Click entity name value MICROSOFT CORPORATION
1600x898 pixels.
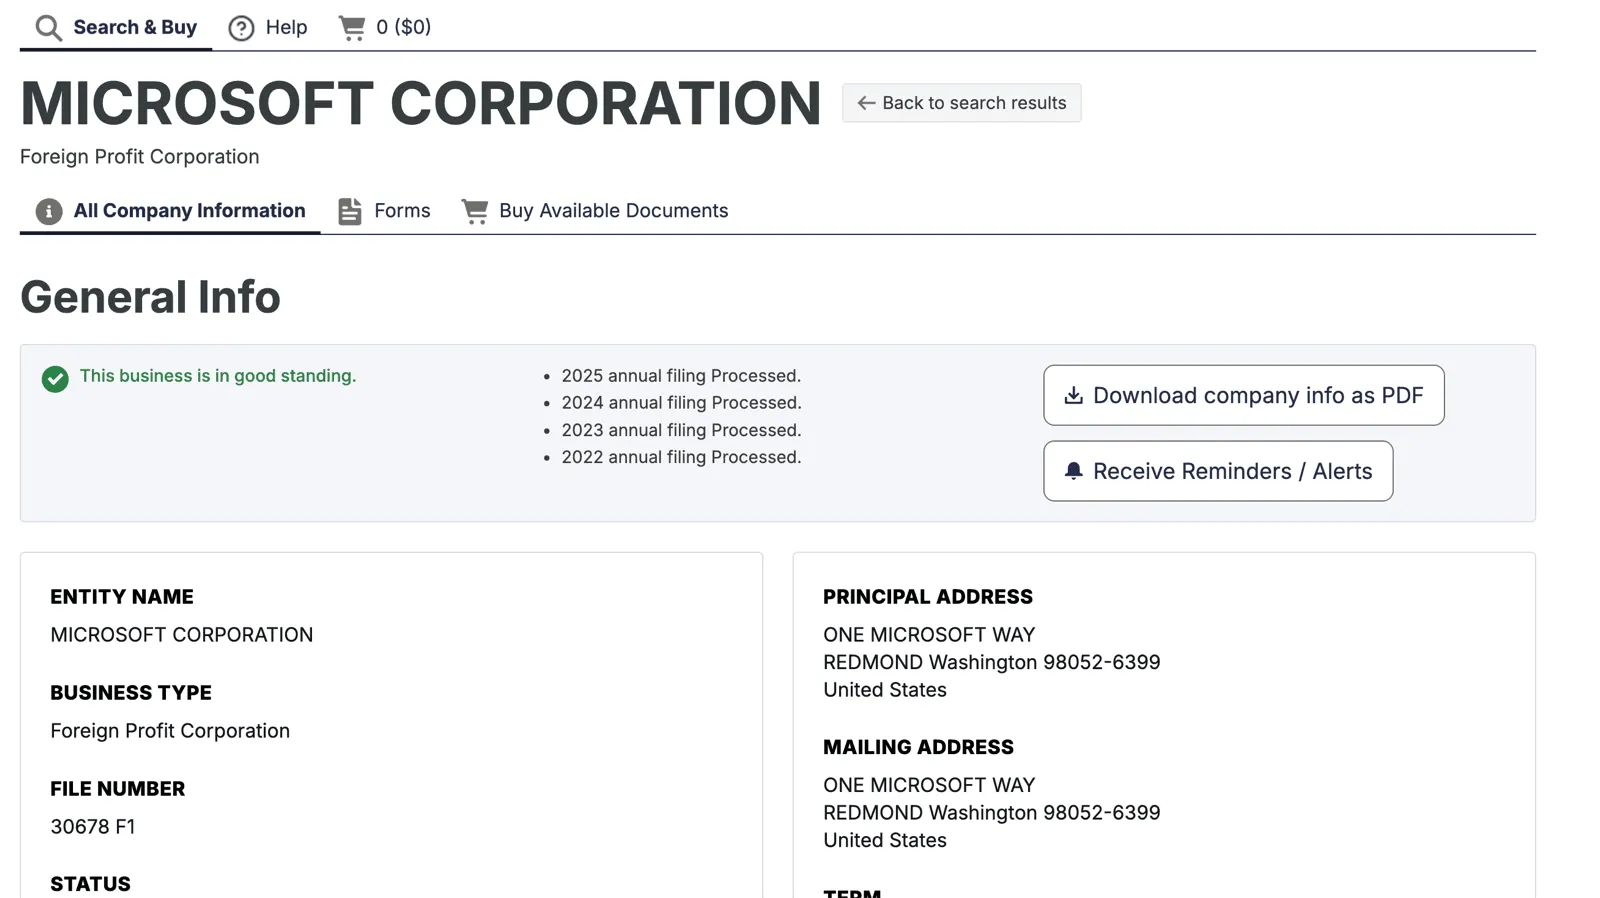pyautogui.click(x=182, y=635)
